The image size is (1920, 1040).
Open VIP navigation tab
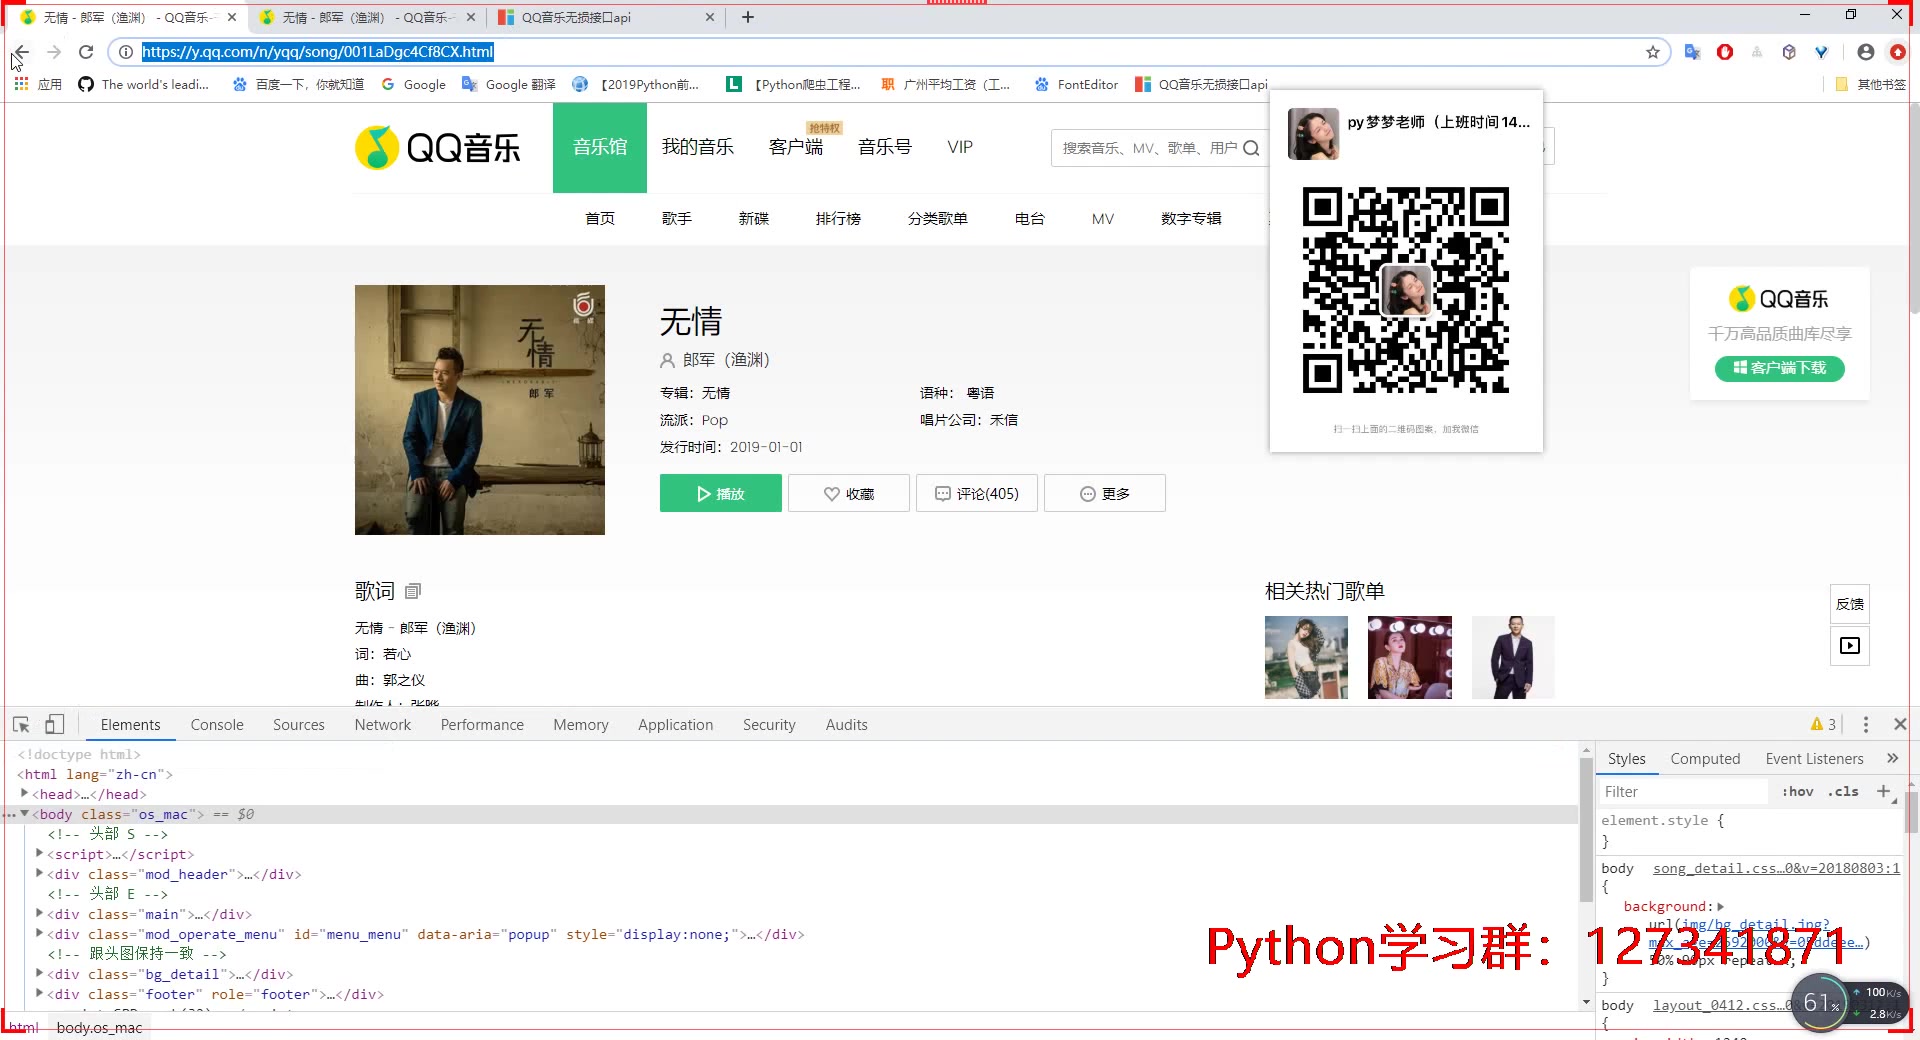[x=960, y=147]
